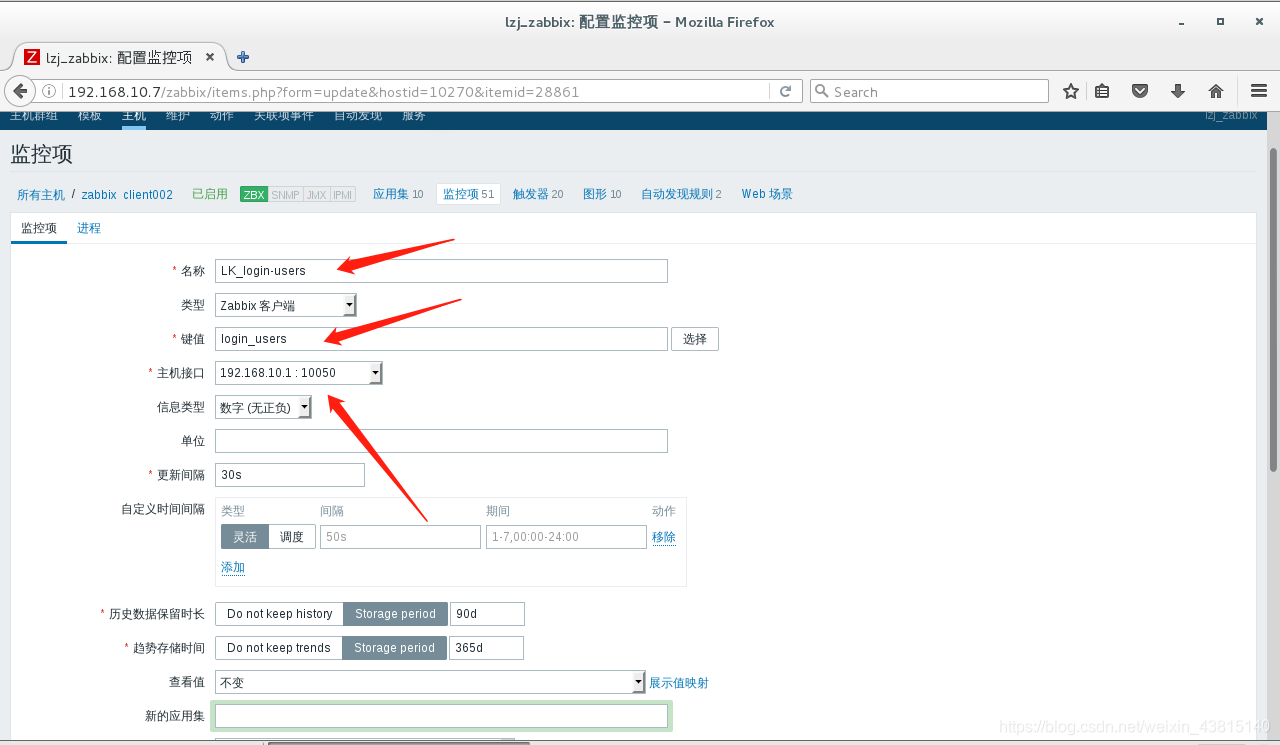Bookmark this page with the star icon
Screen dimensions: 1280x745
coord(1071,91)
